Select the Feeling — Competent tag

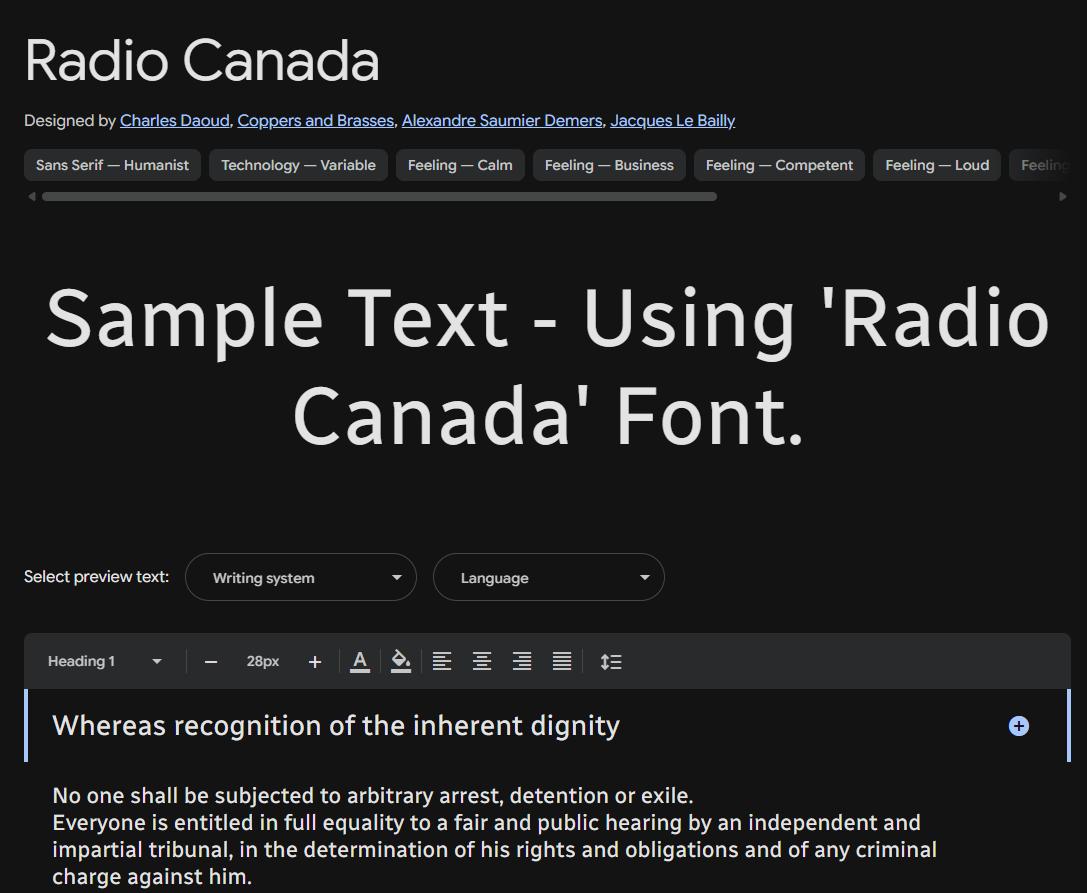coord(779,165)
